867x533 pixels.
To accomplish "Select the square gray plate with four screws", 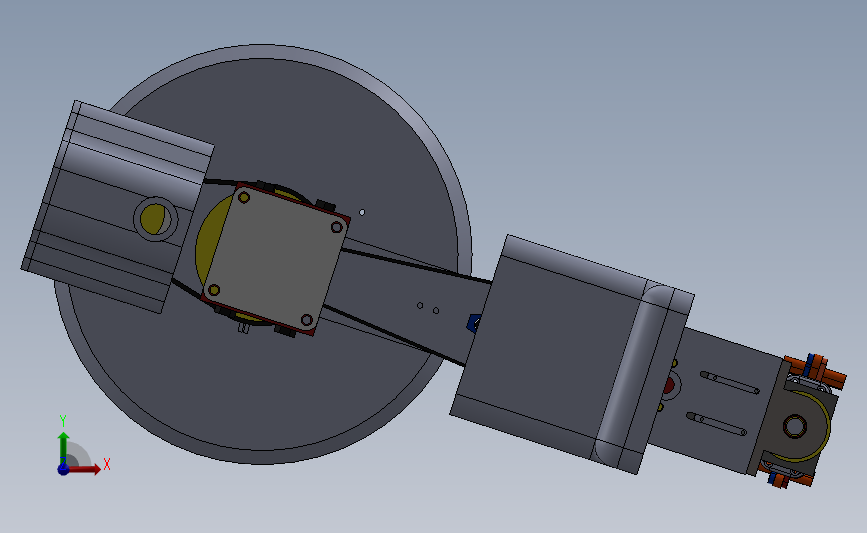I will pyautogui.click(x=276, y=259).
